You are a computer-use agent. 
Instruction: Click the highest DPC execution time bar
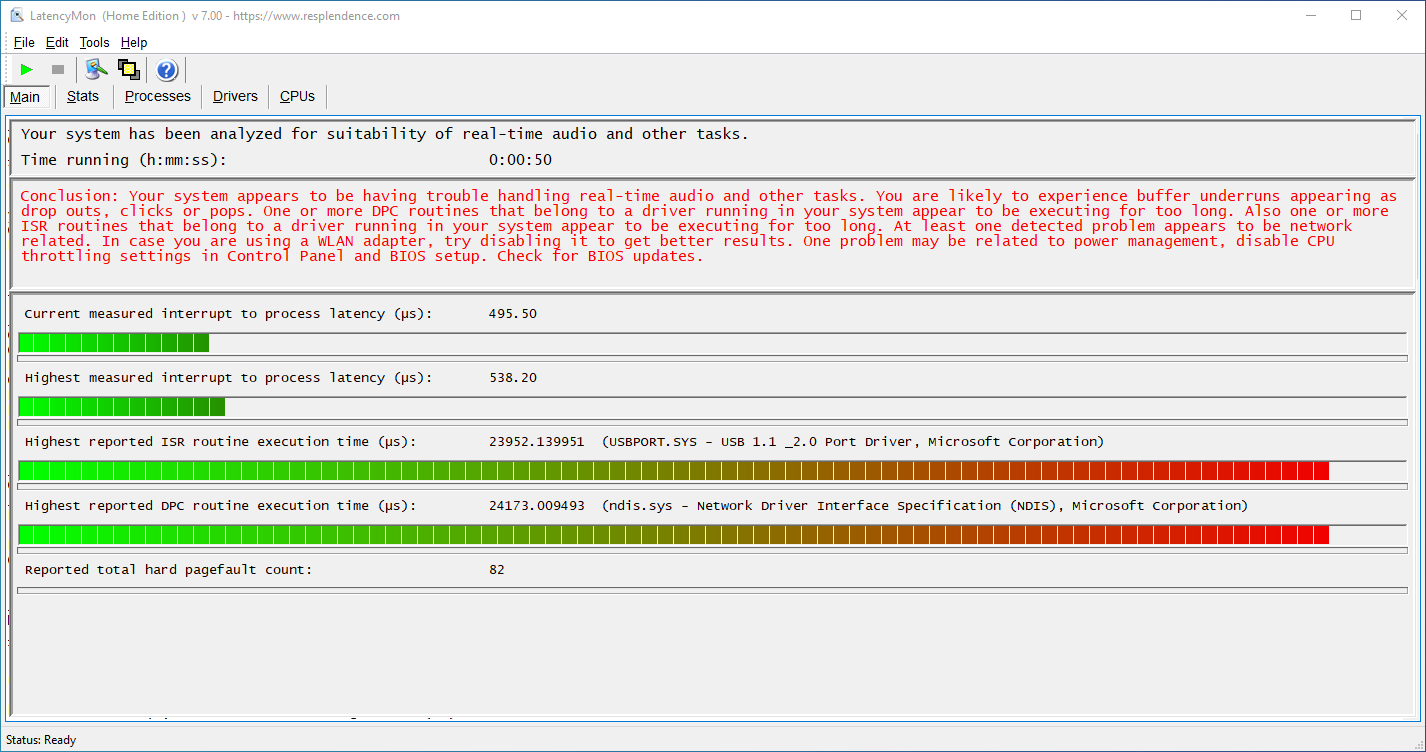coord(712,535)
